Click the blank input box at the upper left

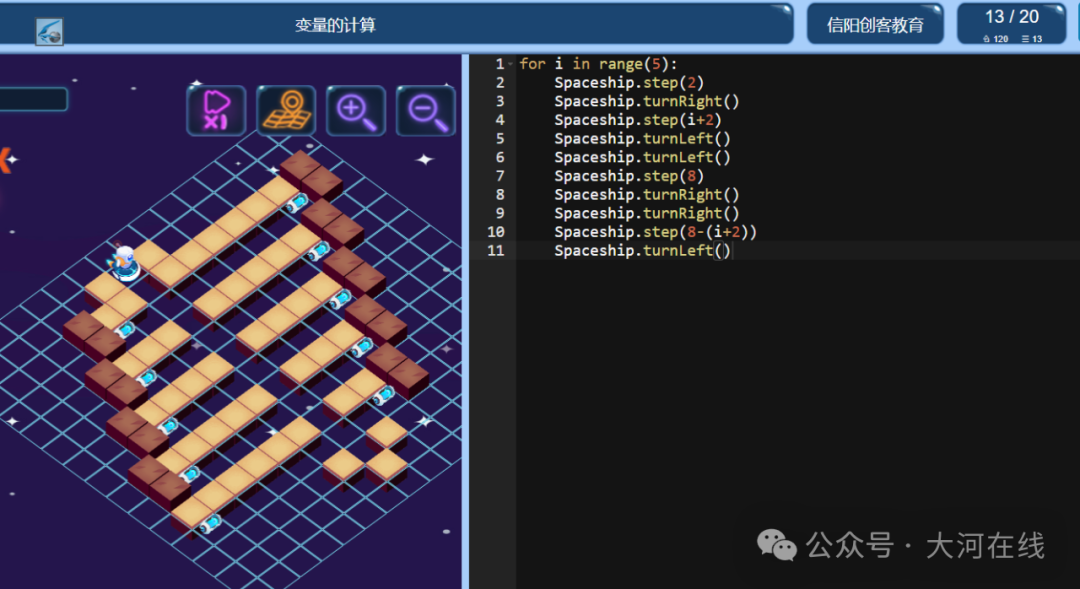[x=33, y=100]
